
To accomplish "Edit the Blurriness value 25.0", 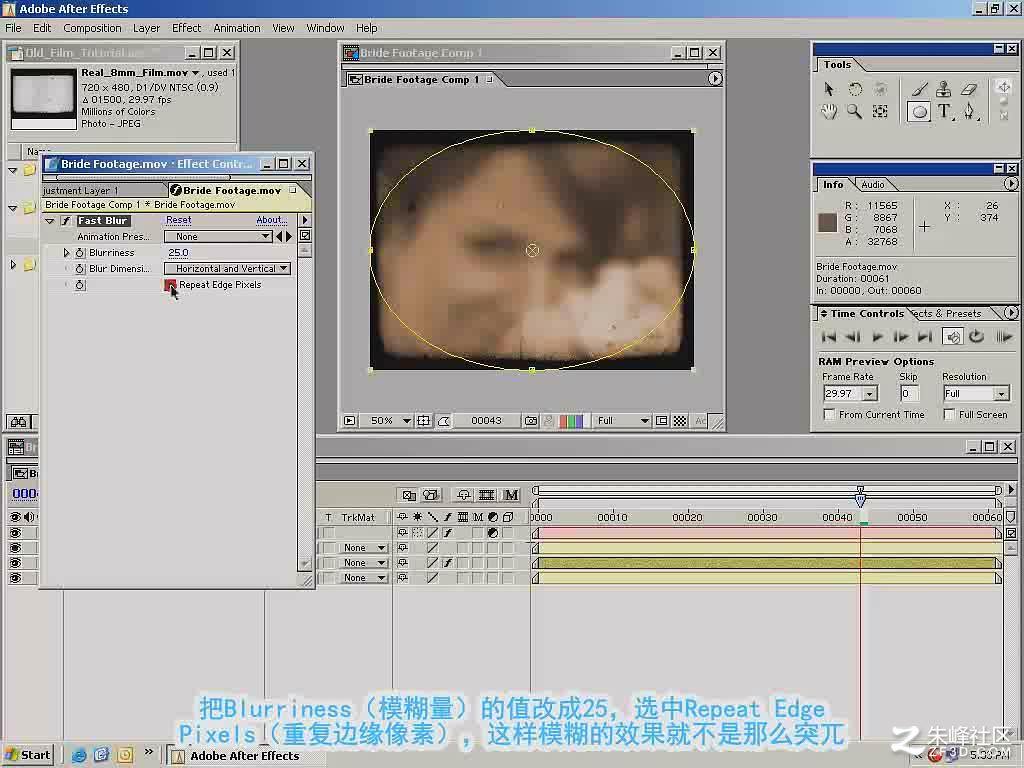I will 178,253.
